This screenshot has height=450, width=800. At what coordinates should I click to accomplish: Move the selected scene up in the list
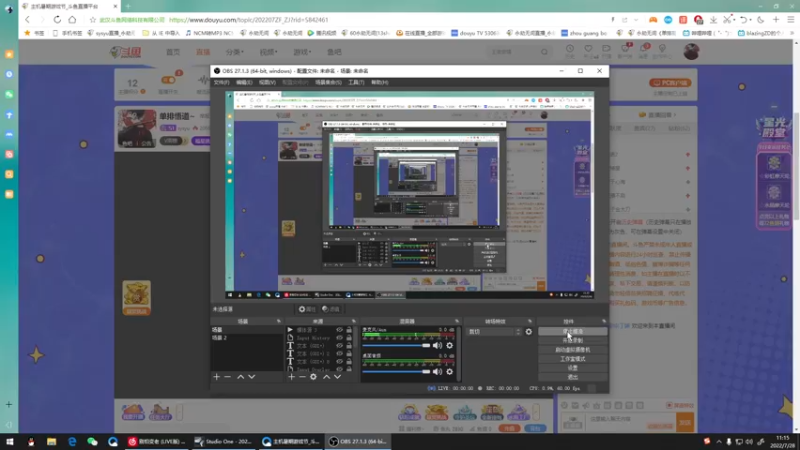coord(240,377)
